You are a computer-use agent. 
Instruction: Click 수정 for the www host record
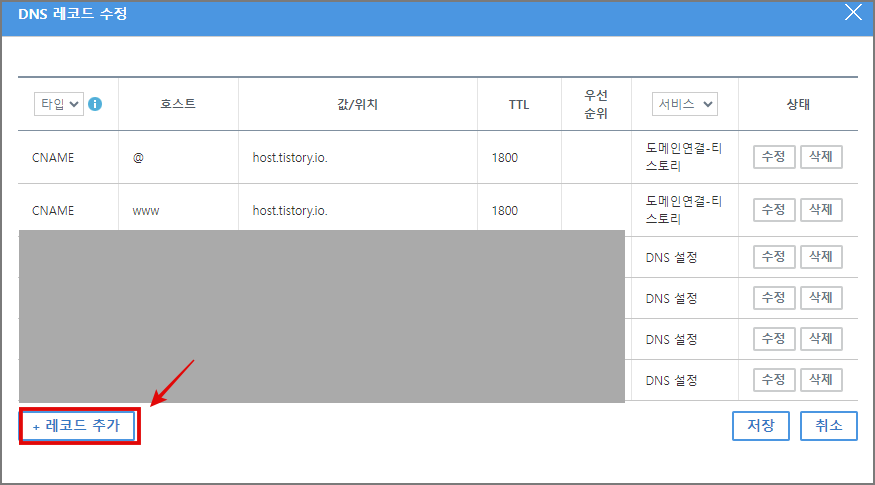coord(774,210)
